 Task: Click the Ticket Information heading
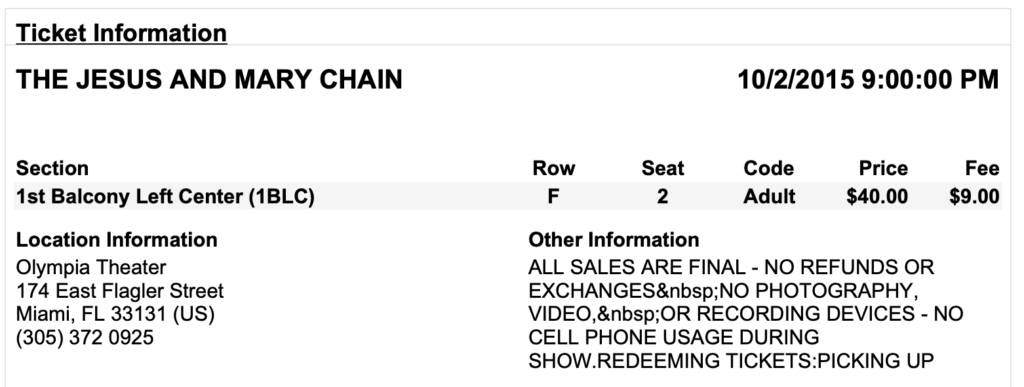click(x=121, y=33)
